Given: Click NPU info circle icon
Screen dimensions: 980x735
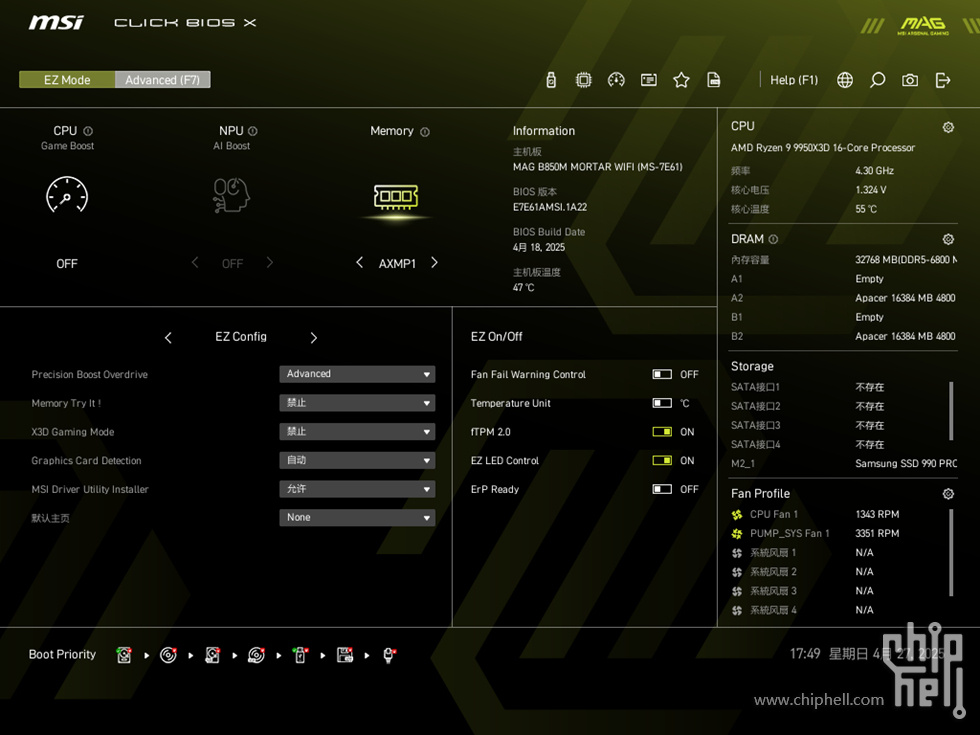Looking at the screenshot, I should (x=252, y=131).
